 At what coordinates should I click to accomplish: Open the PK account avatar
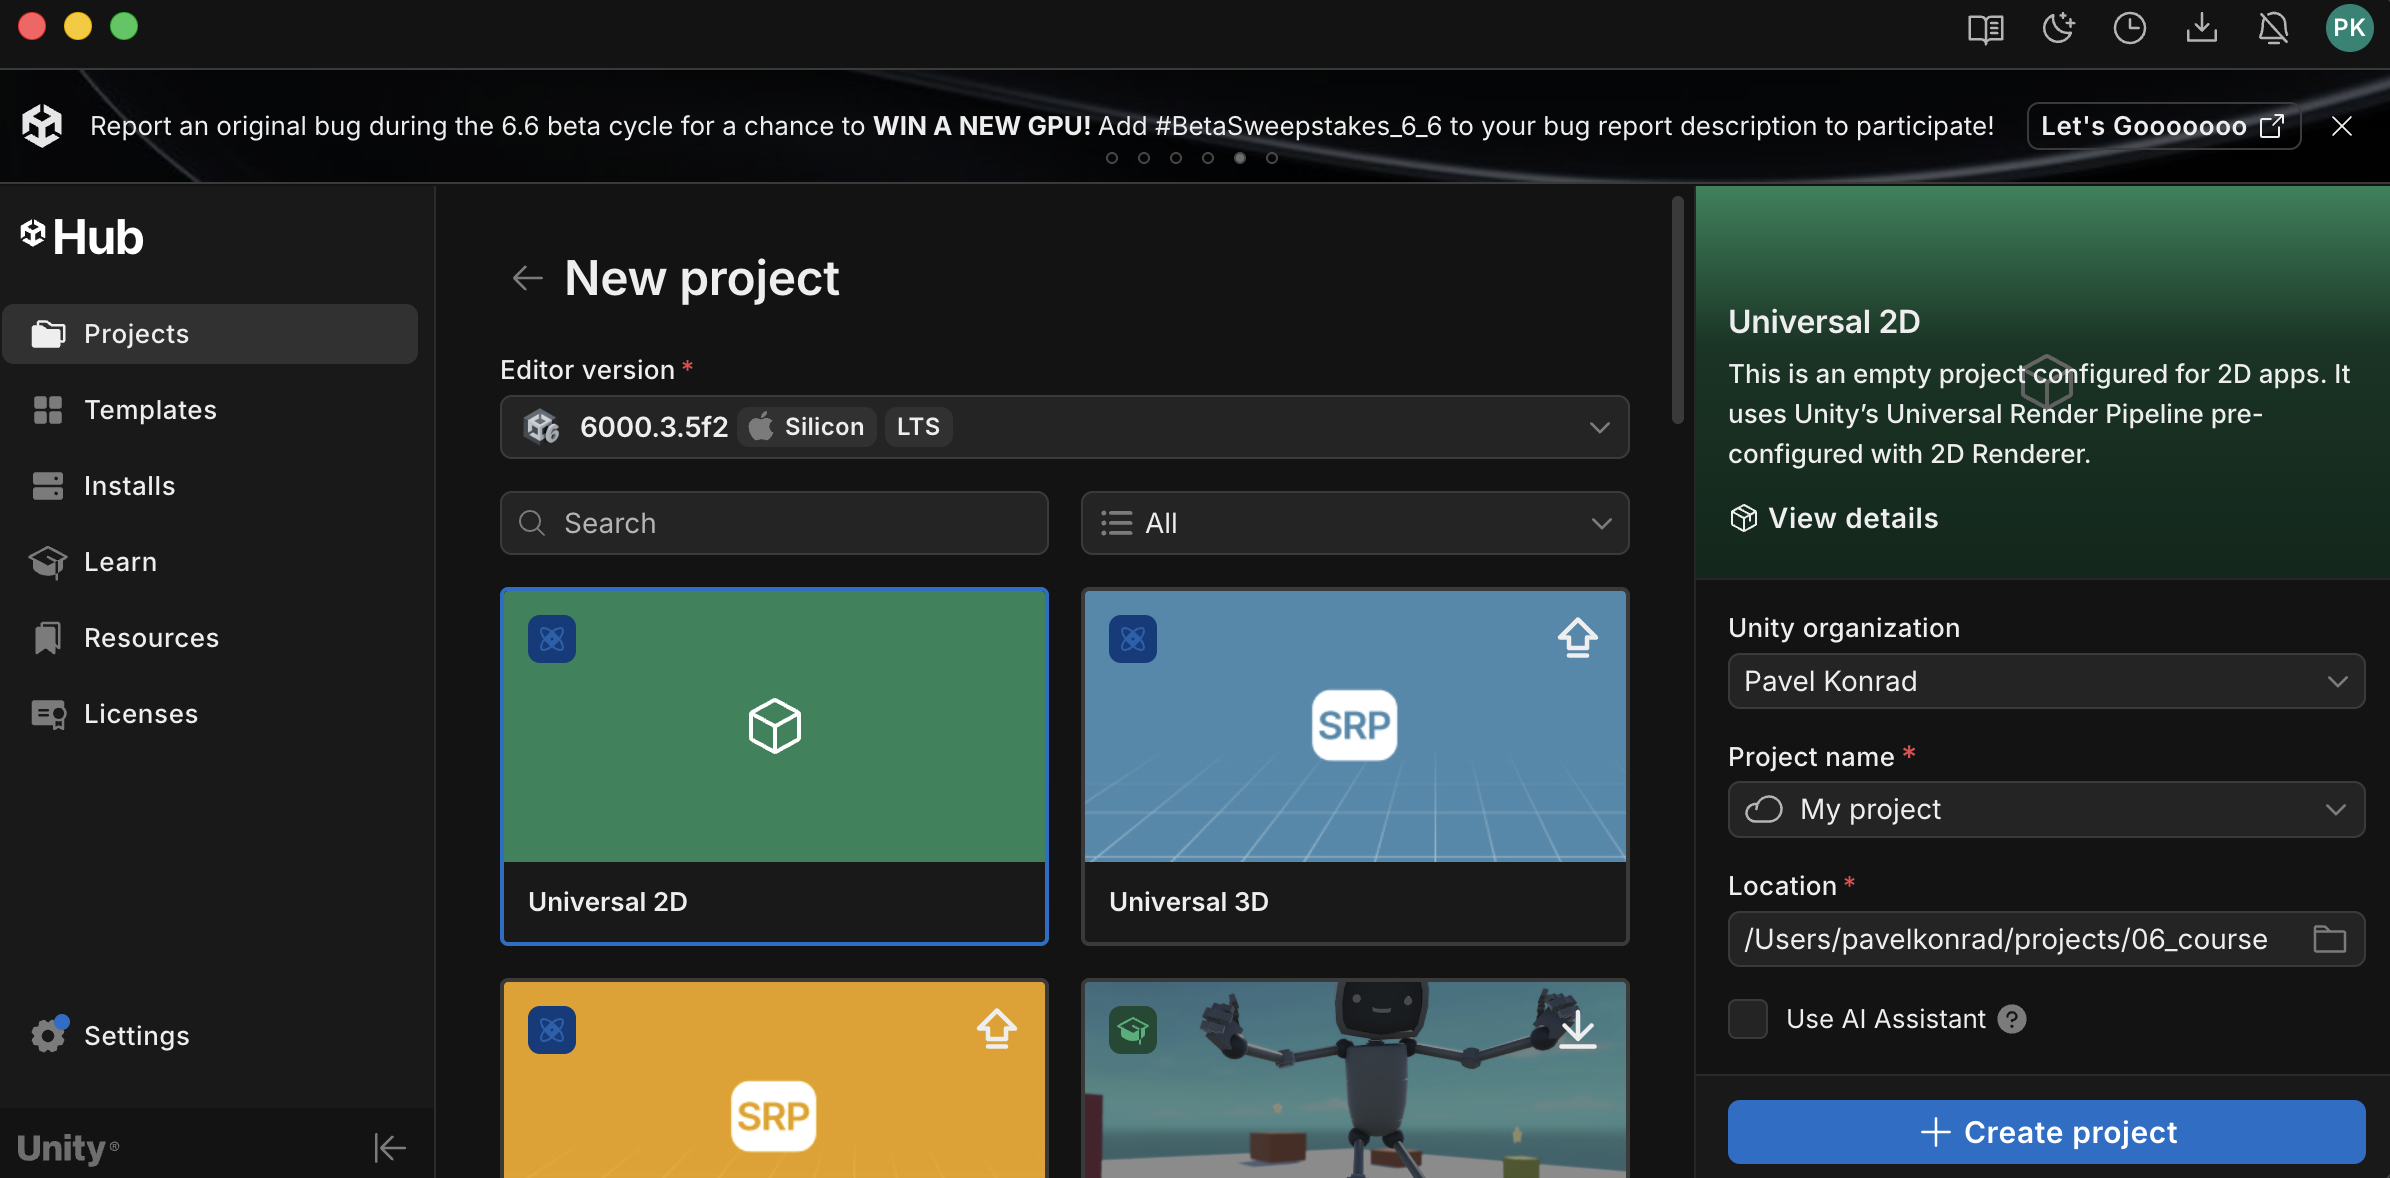(x=2349, y=27)
